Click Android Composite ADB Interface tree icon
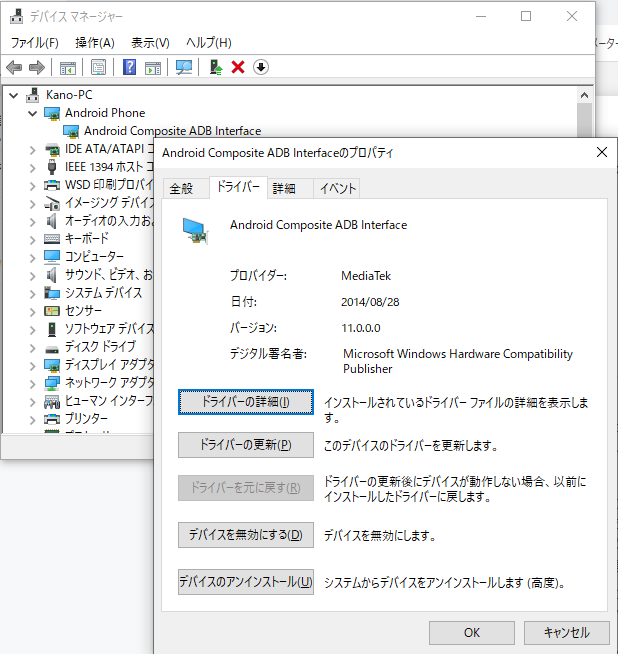 click(71, 131)
